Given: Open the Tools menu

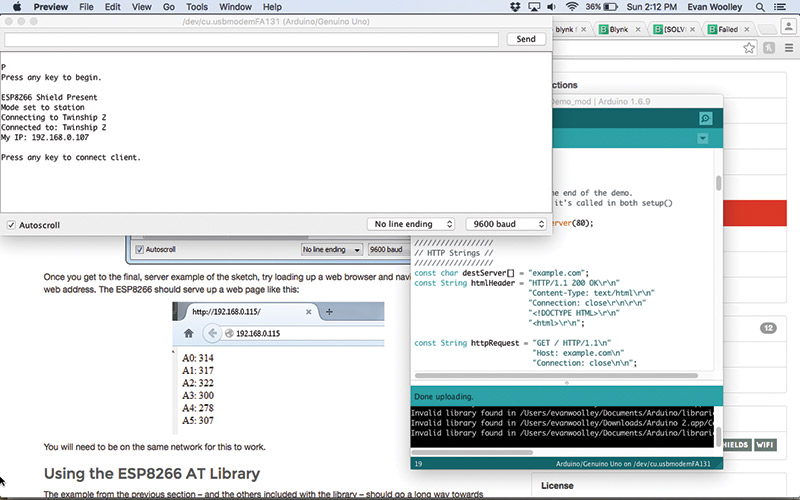Looking at the screenshot, I should point(196,7).
